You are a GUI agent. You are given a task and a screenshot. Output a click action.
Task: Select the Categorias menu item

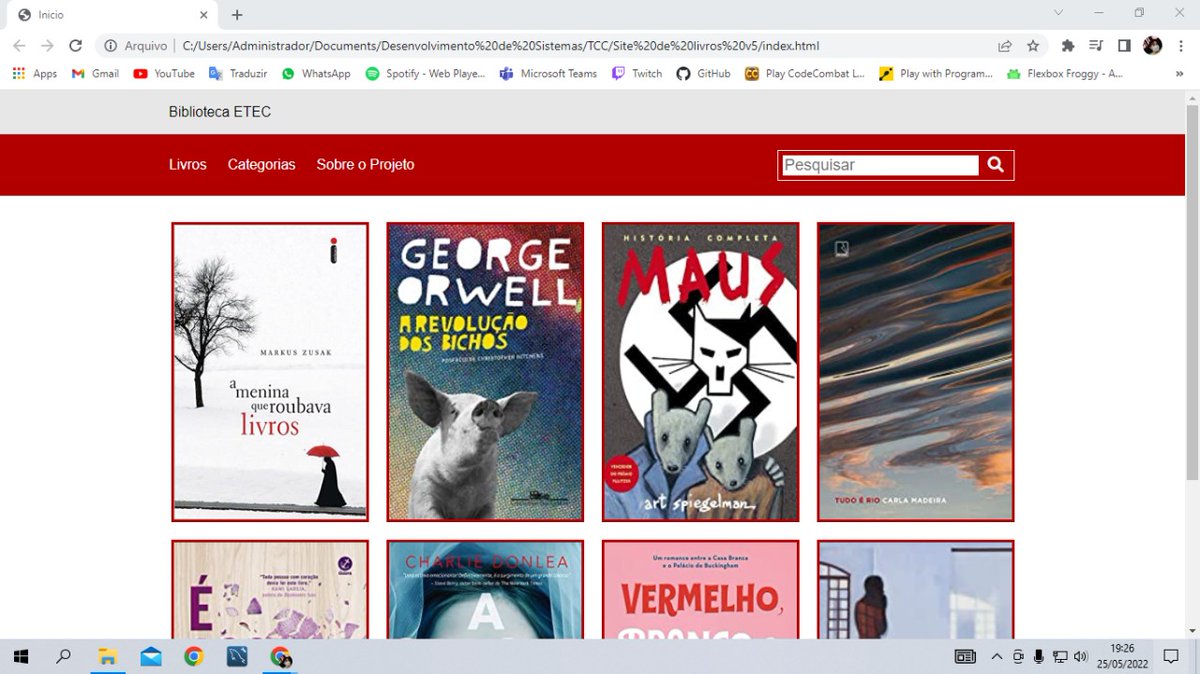261,165
